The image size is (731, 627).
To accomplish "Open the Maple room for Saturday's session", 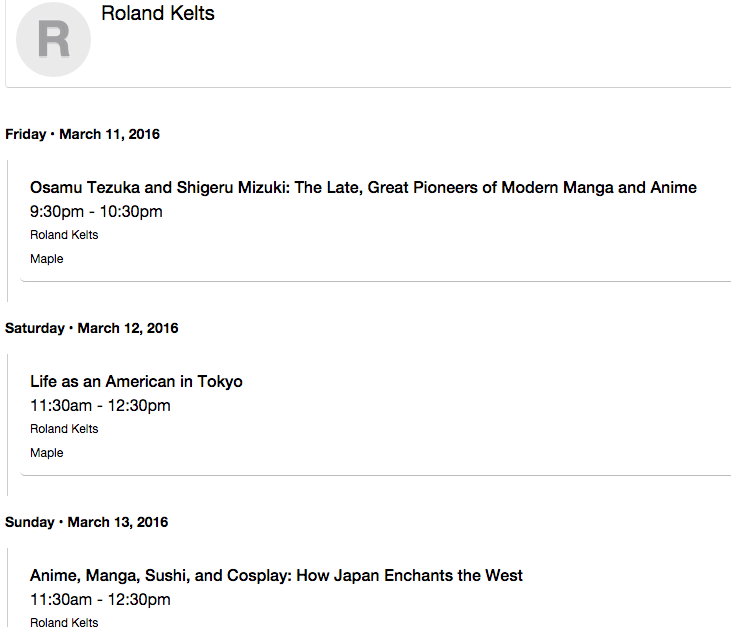I will [x=47, y=453].
